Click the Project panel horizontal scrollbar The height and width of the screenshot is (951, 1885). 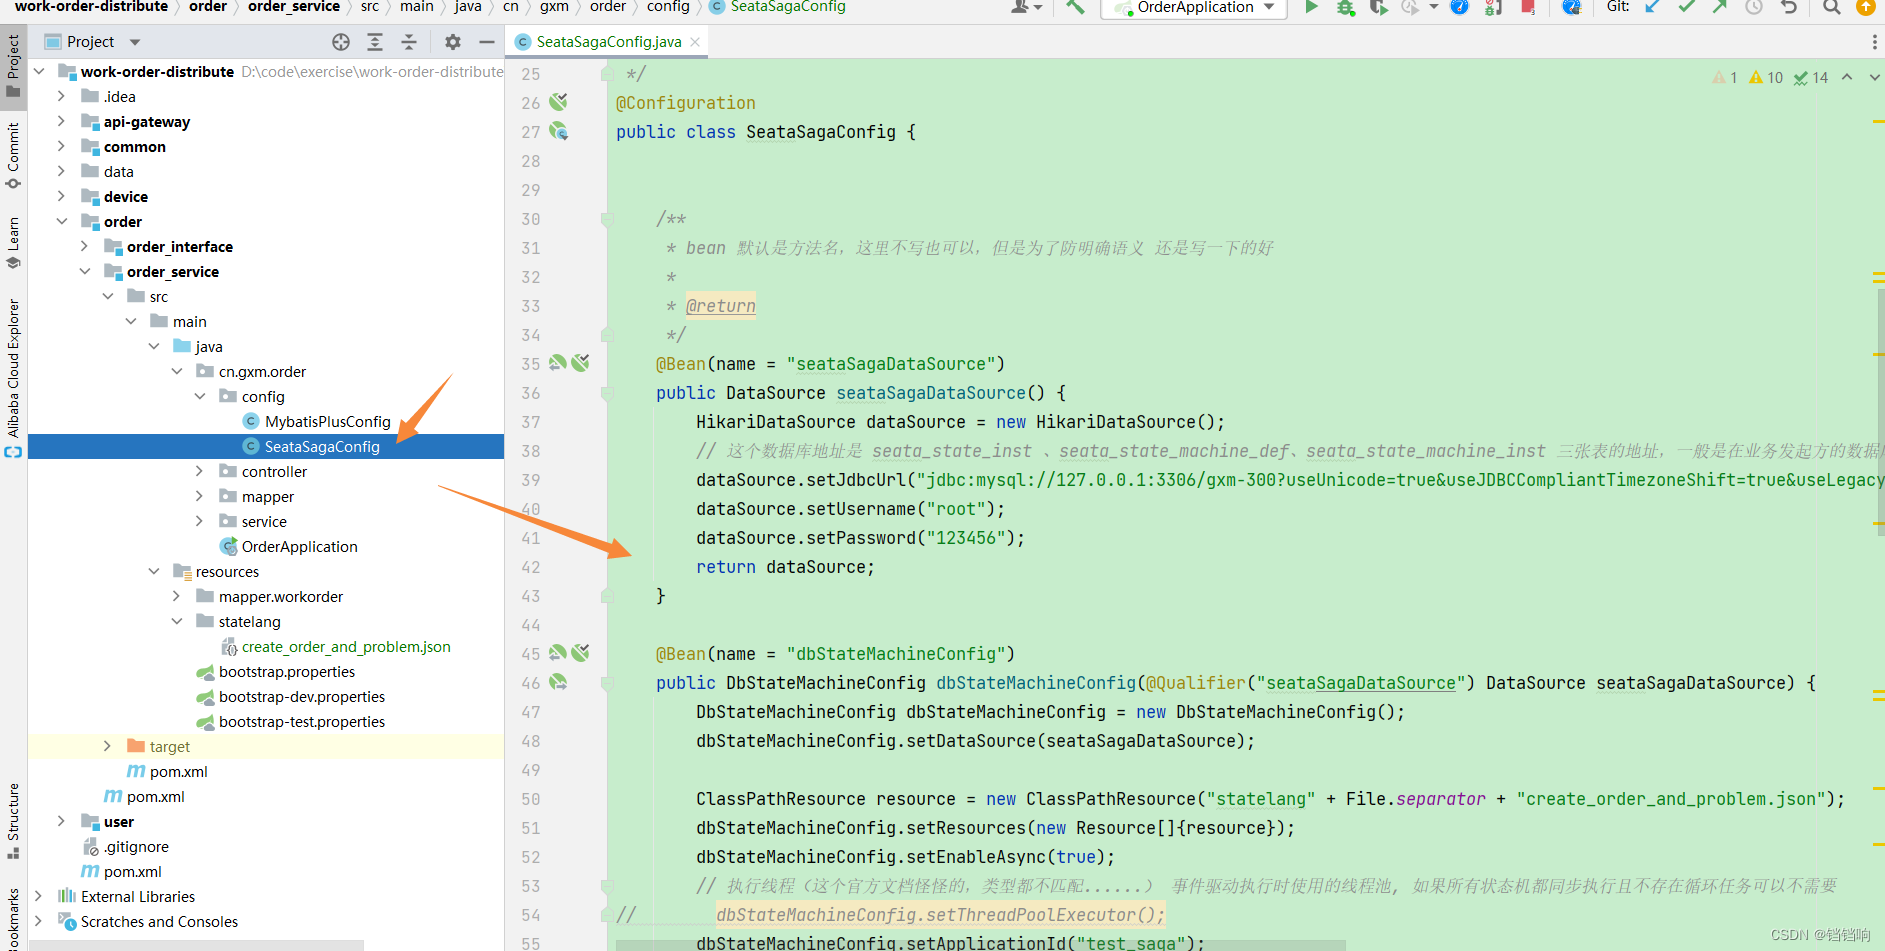(196, 945)
